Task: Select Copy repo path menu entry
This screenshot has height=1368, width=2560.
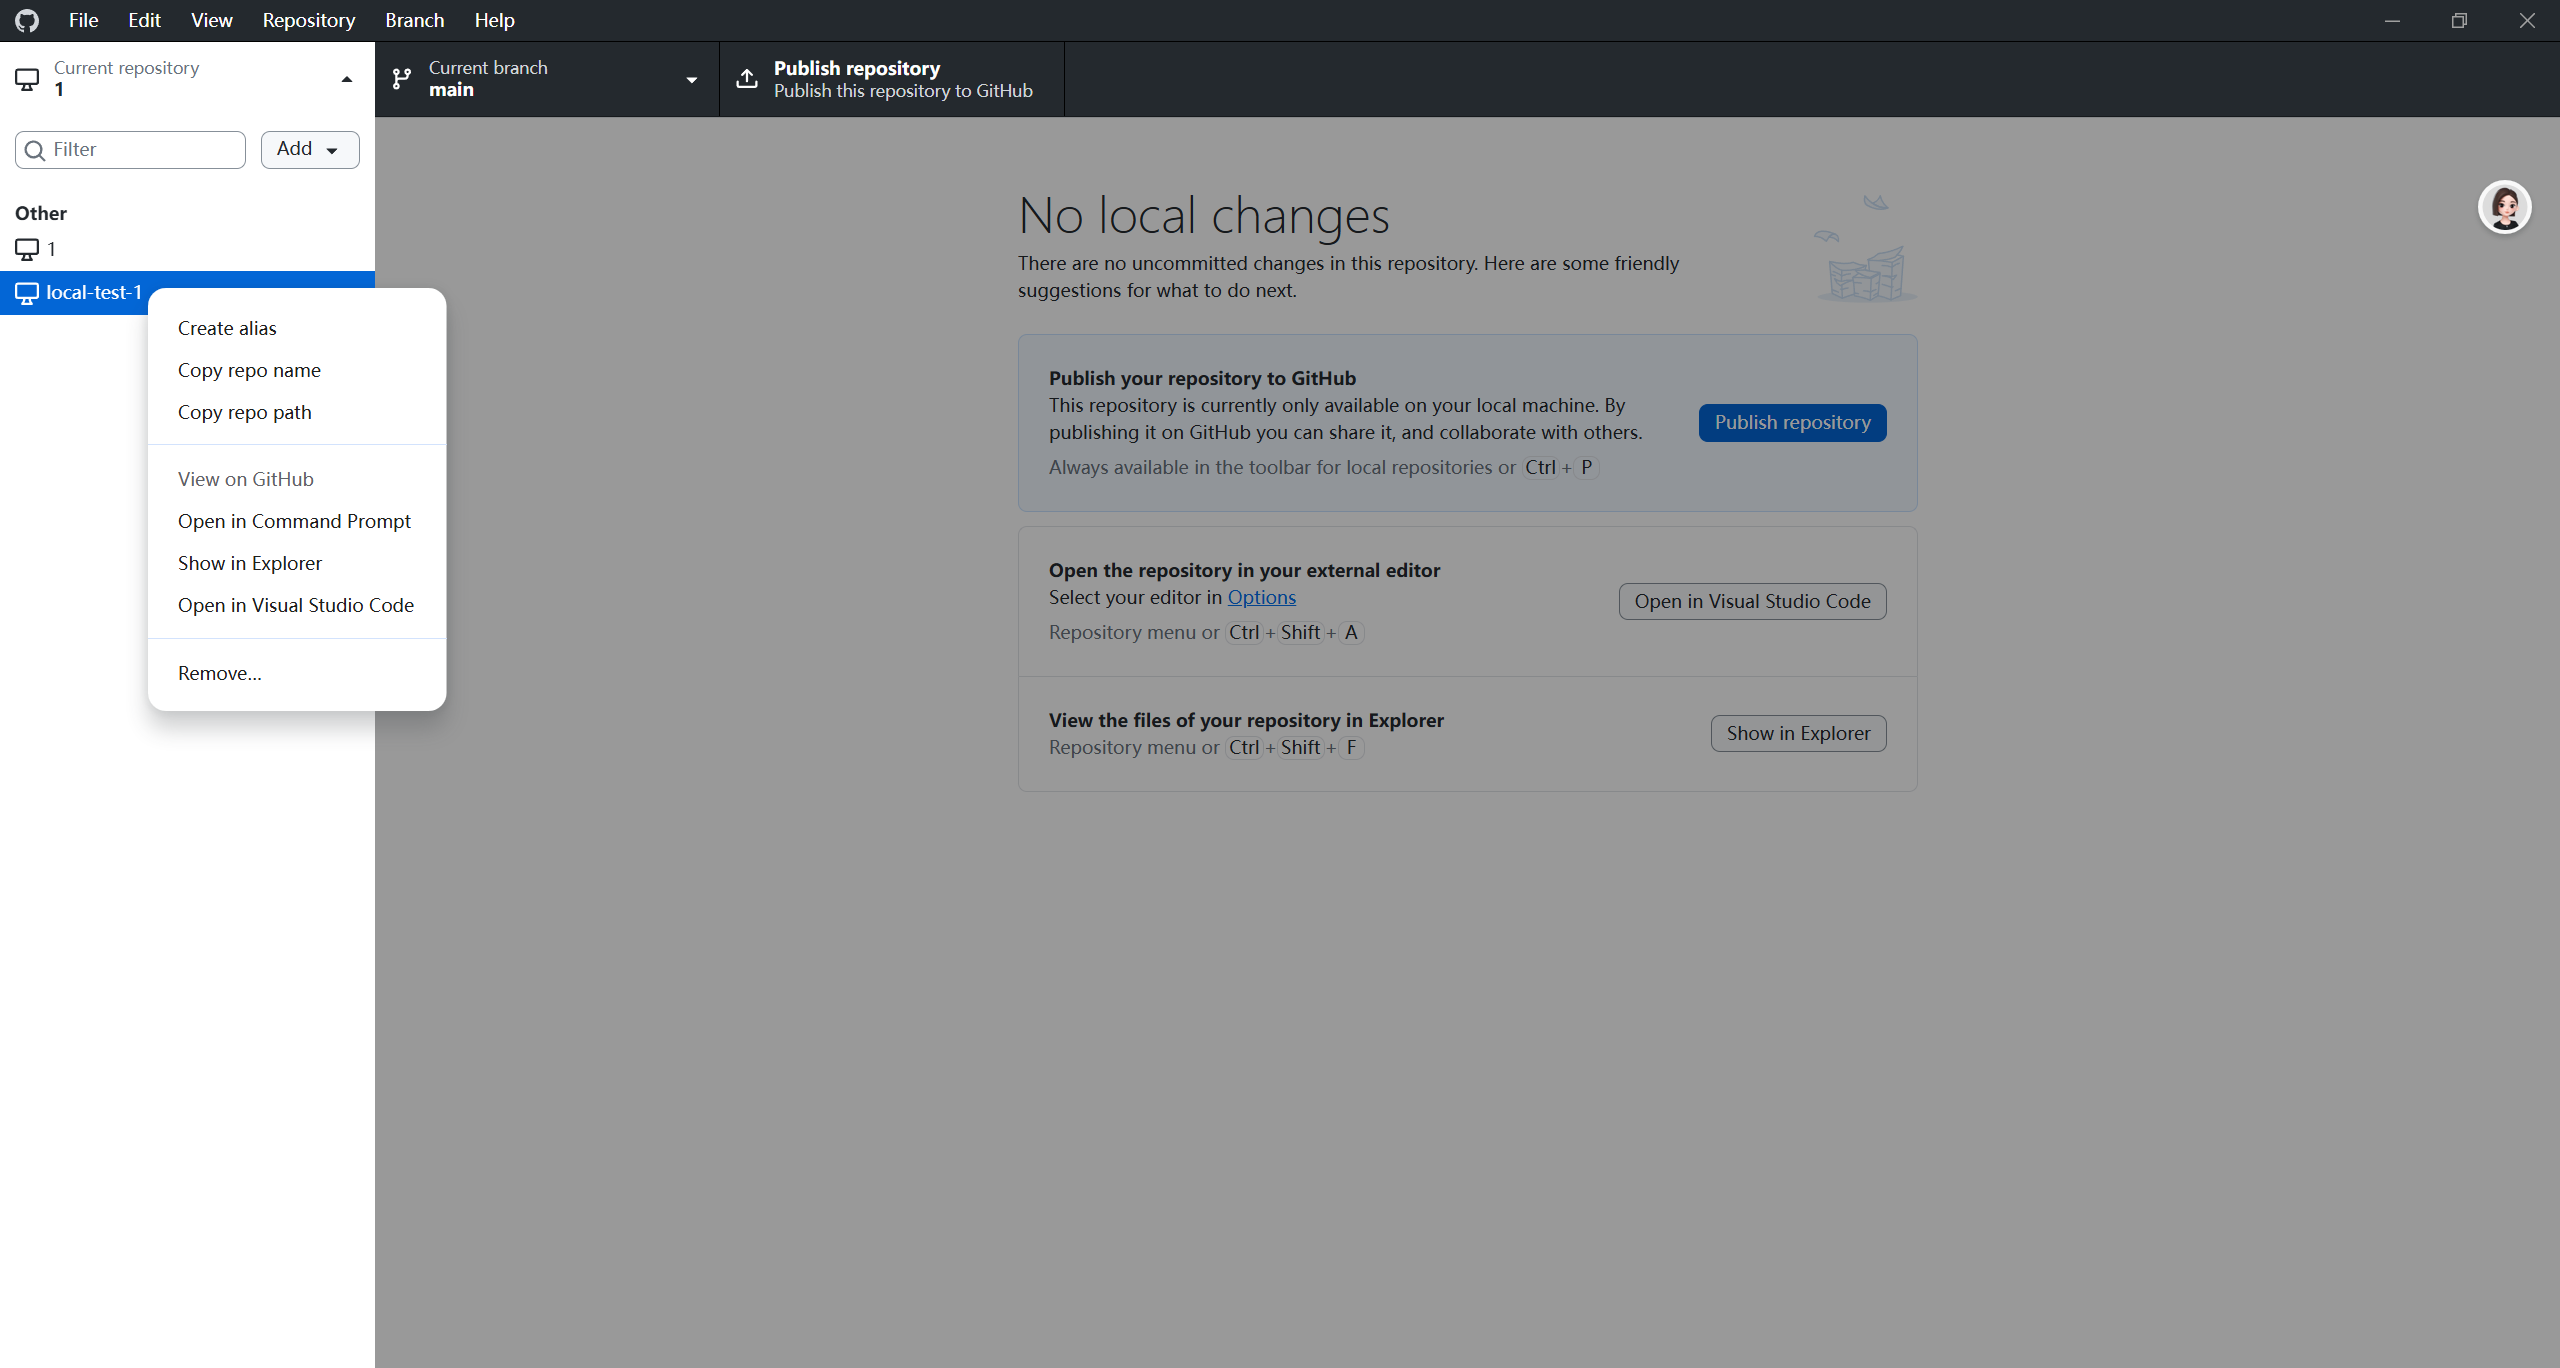Action: pos(244,412)
